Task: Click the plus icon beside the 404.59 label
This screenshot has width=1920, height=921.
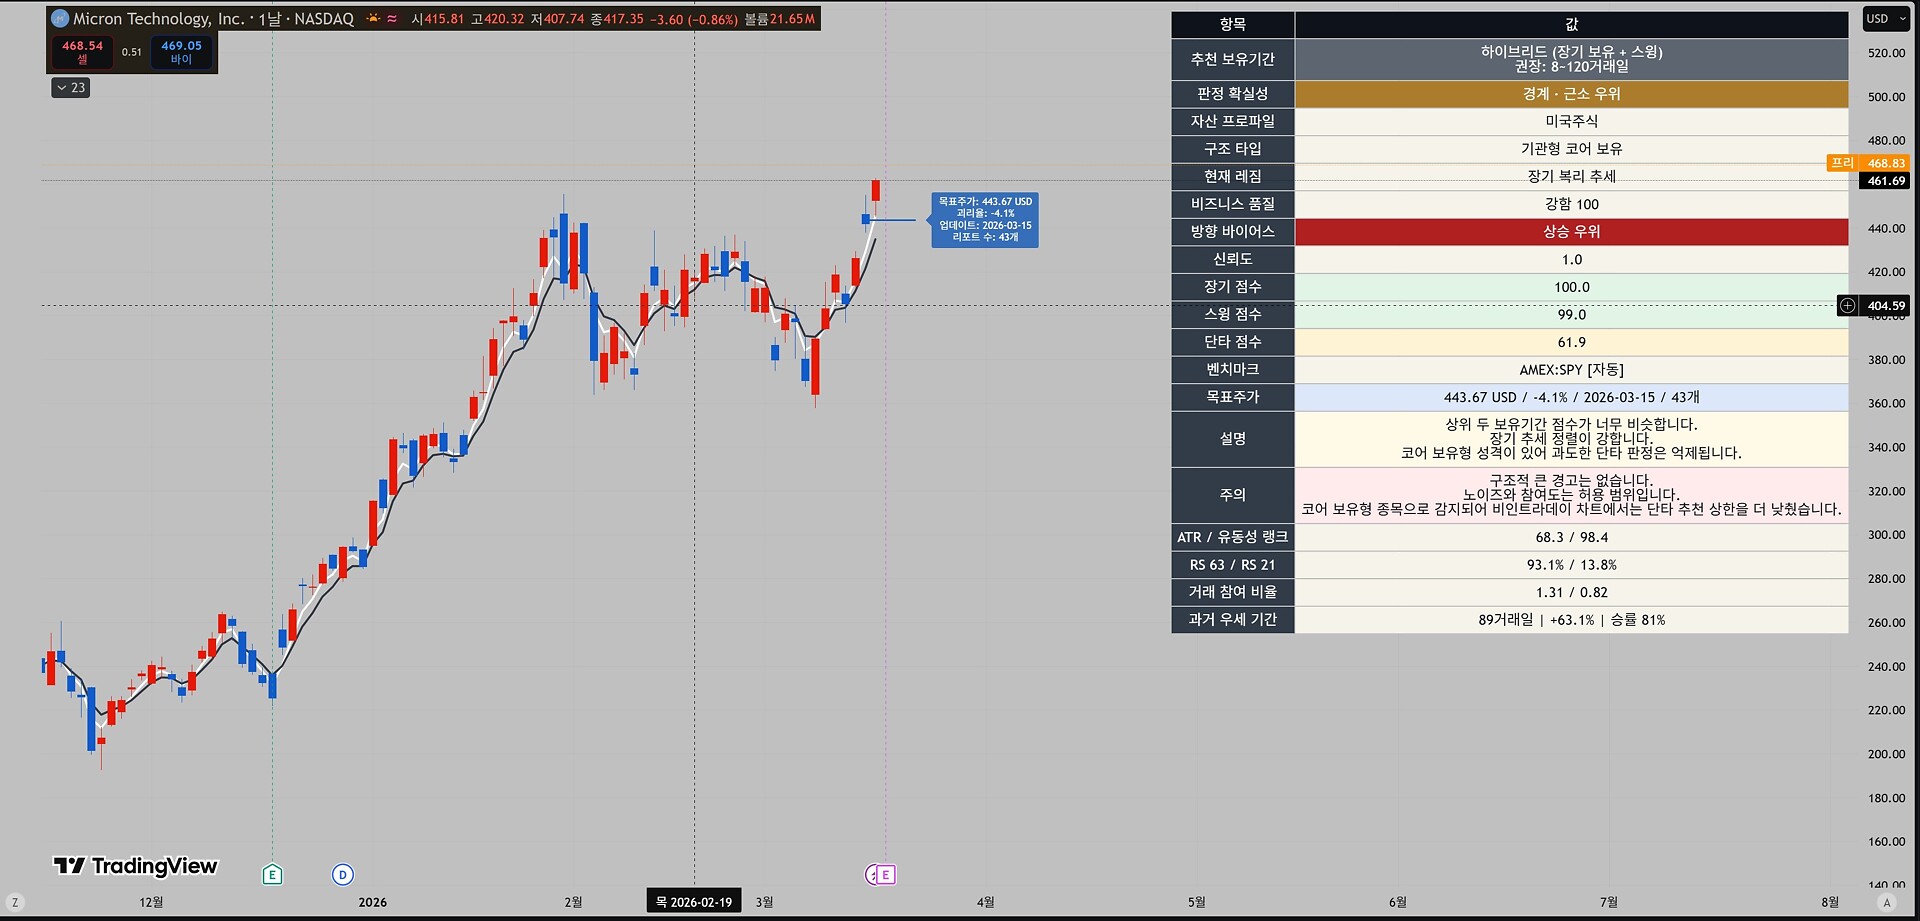Action: pyautogui.click(x=1848, y=306)
